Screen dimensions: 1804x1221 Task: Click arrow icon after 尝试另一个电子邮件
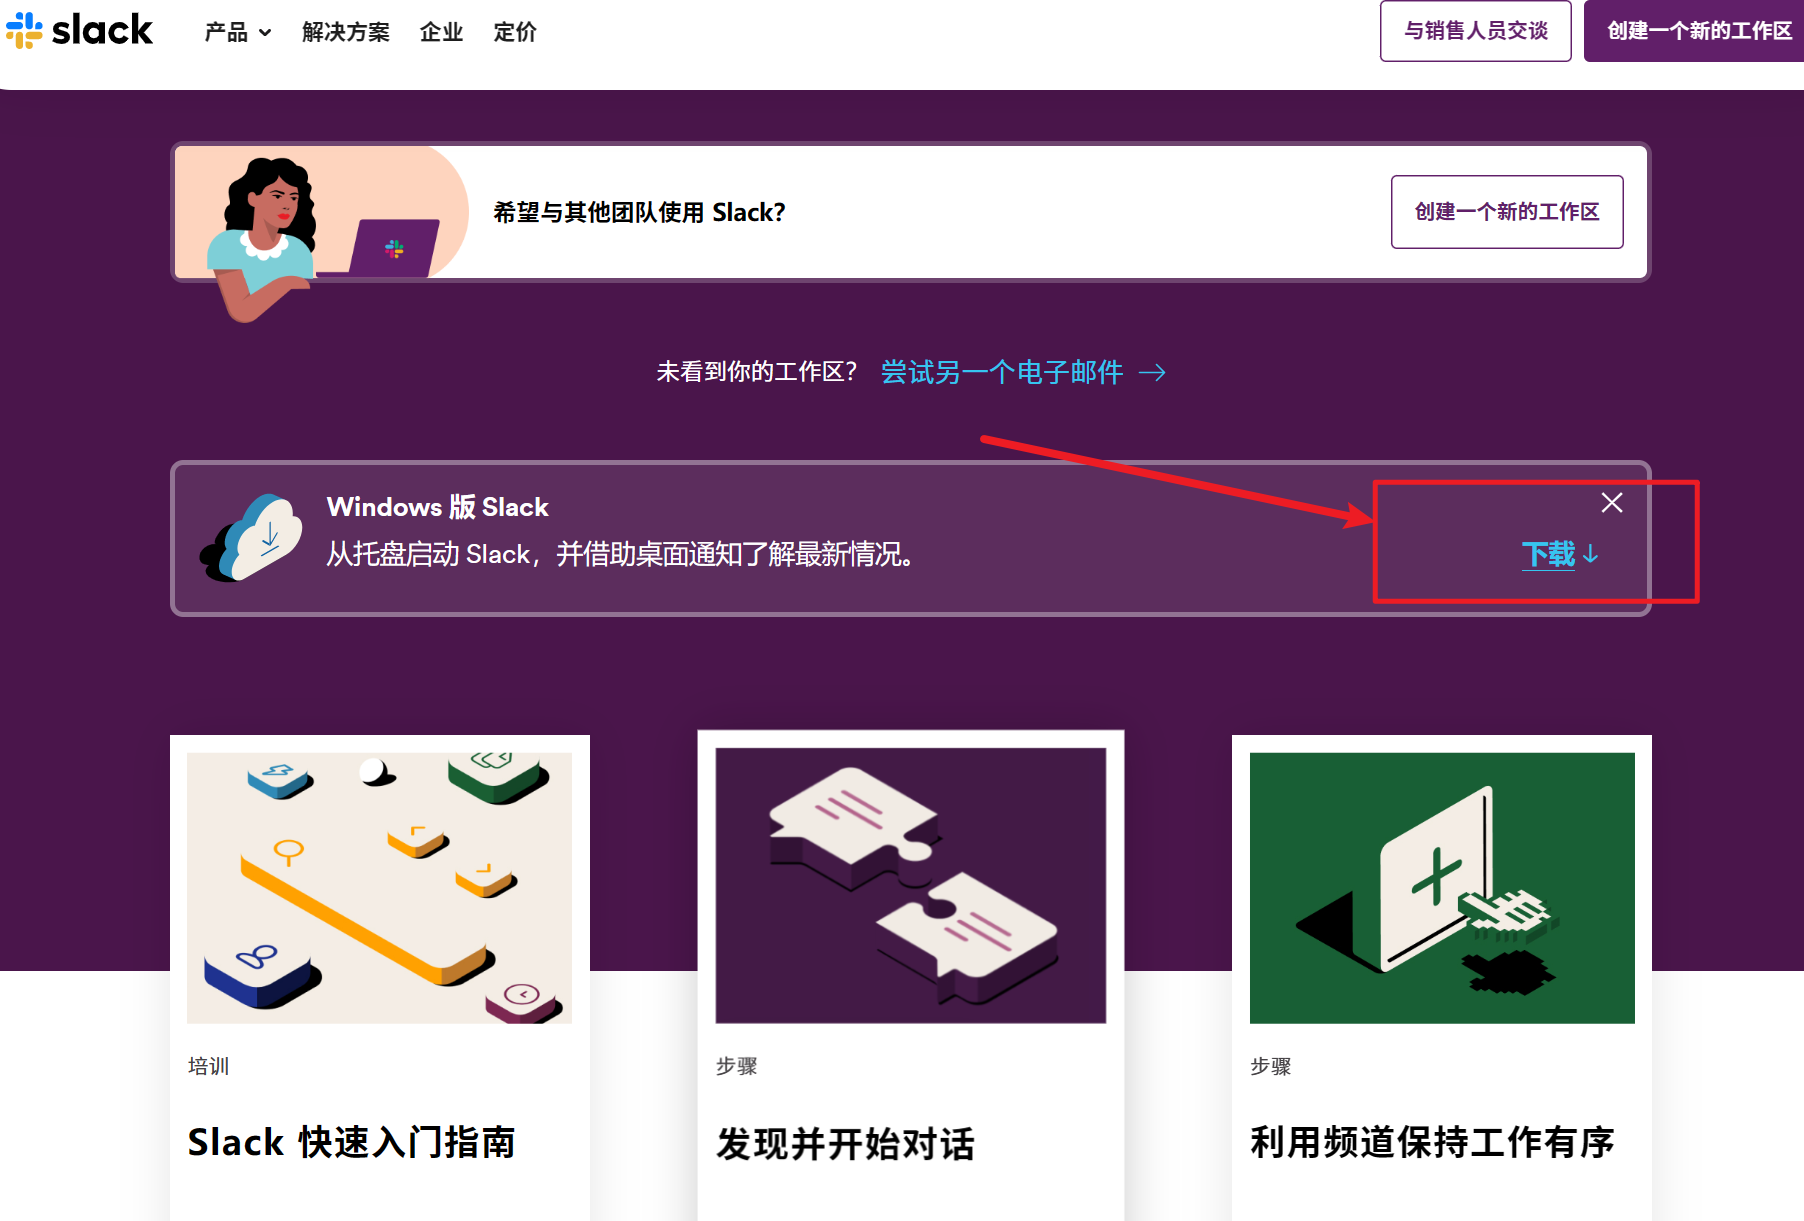(1153, 373)
